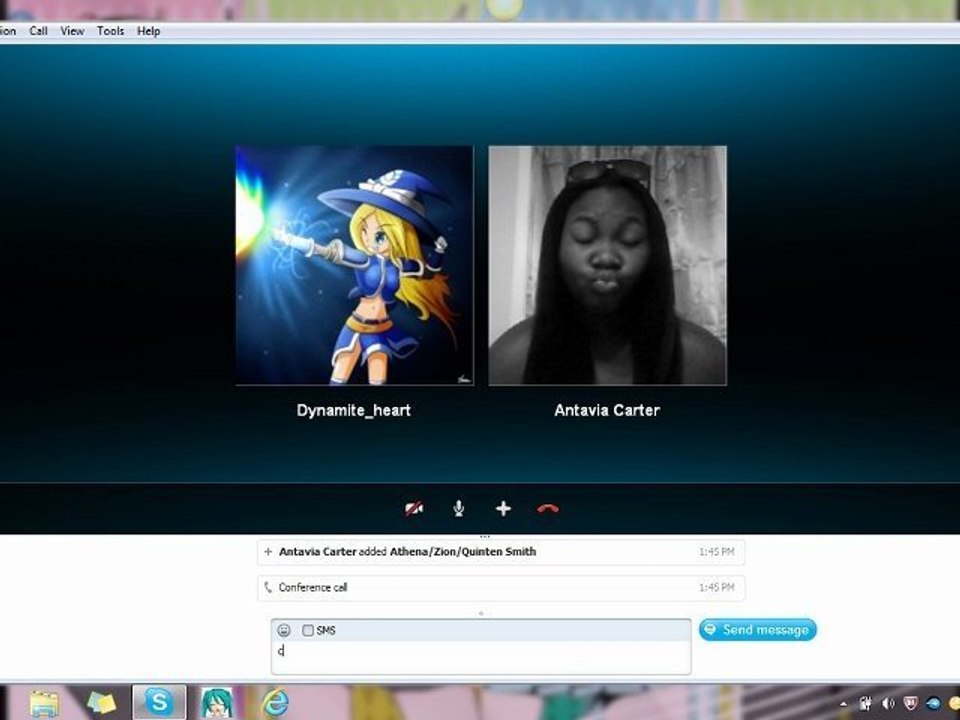Click the divider handle above the chat messages
The image size is (960, 720).
tap(485, 536)
